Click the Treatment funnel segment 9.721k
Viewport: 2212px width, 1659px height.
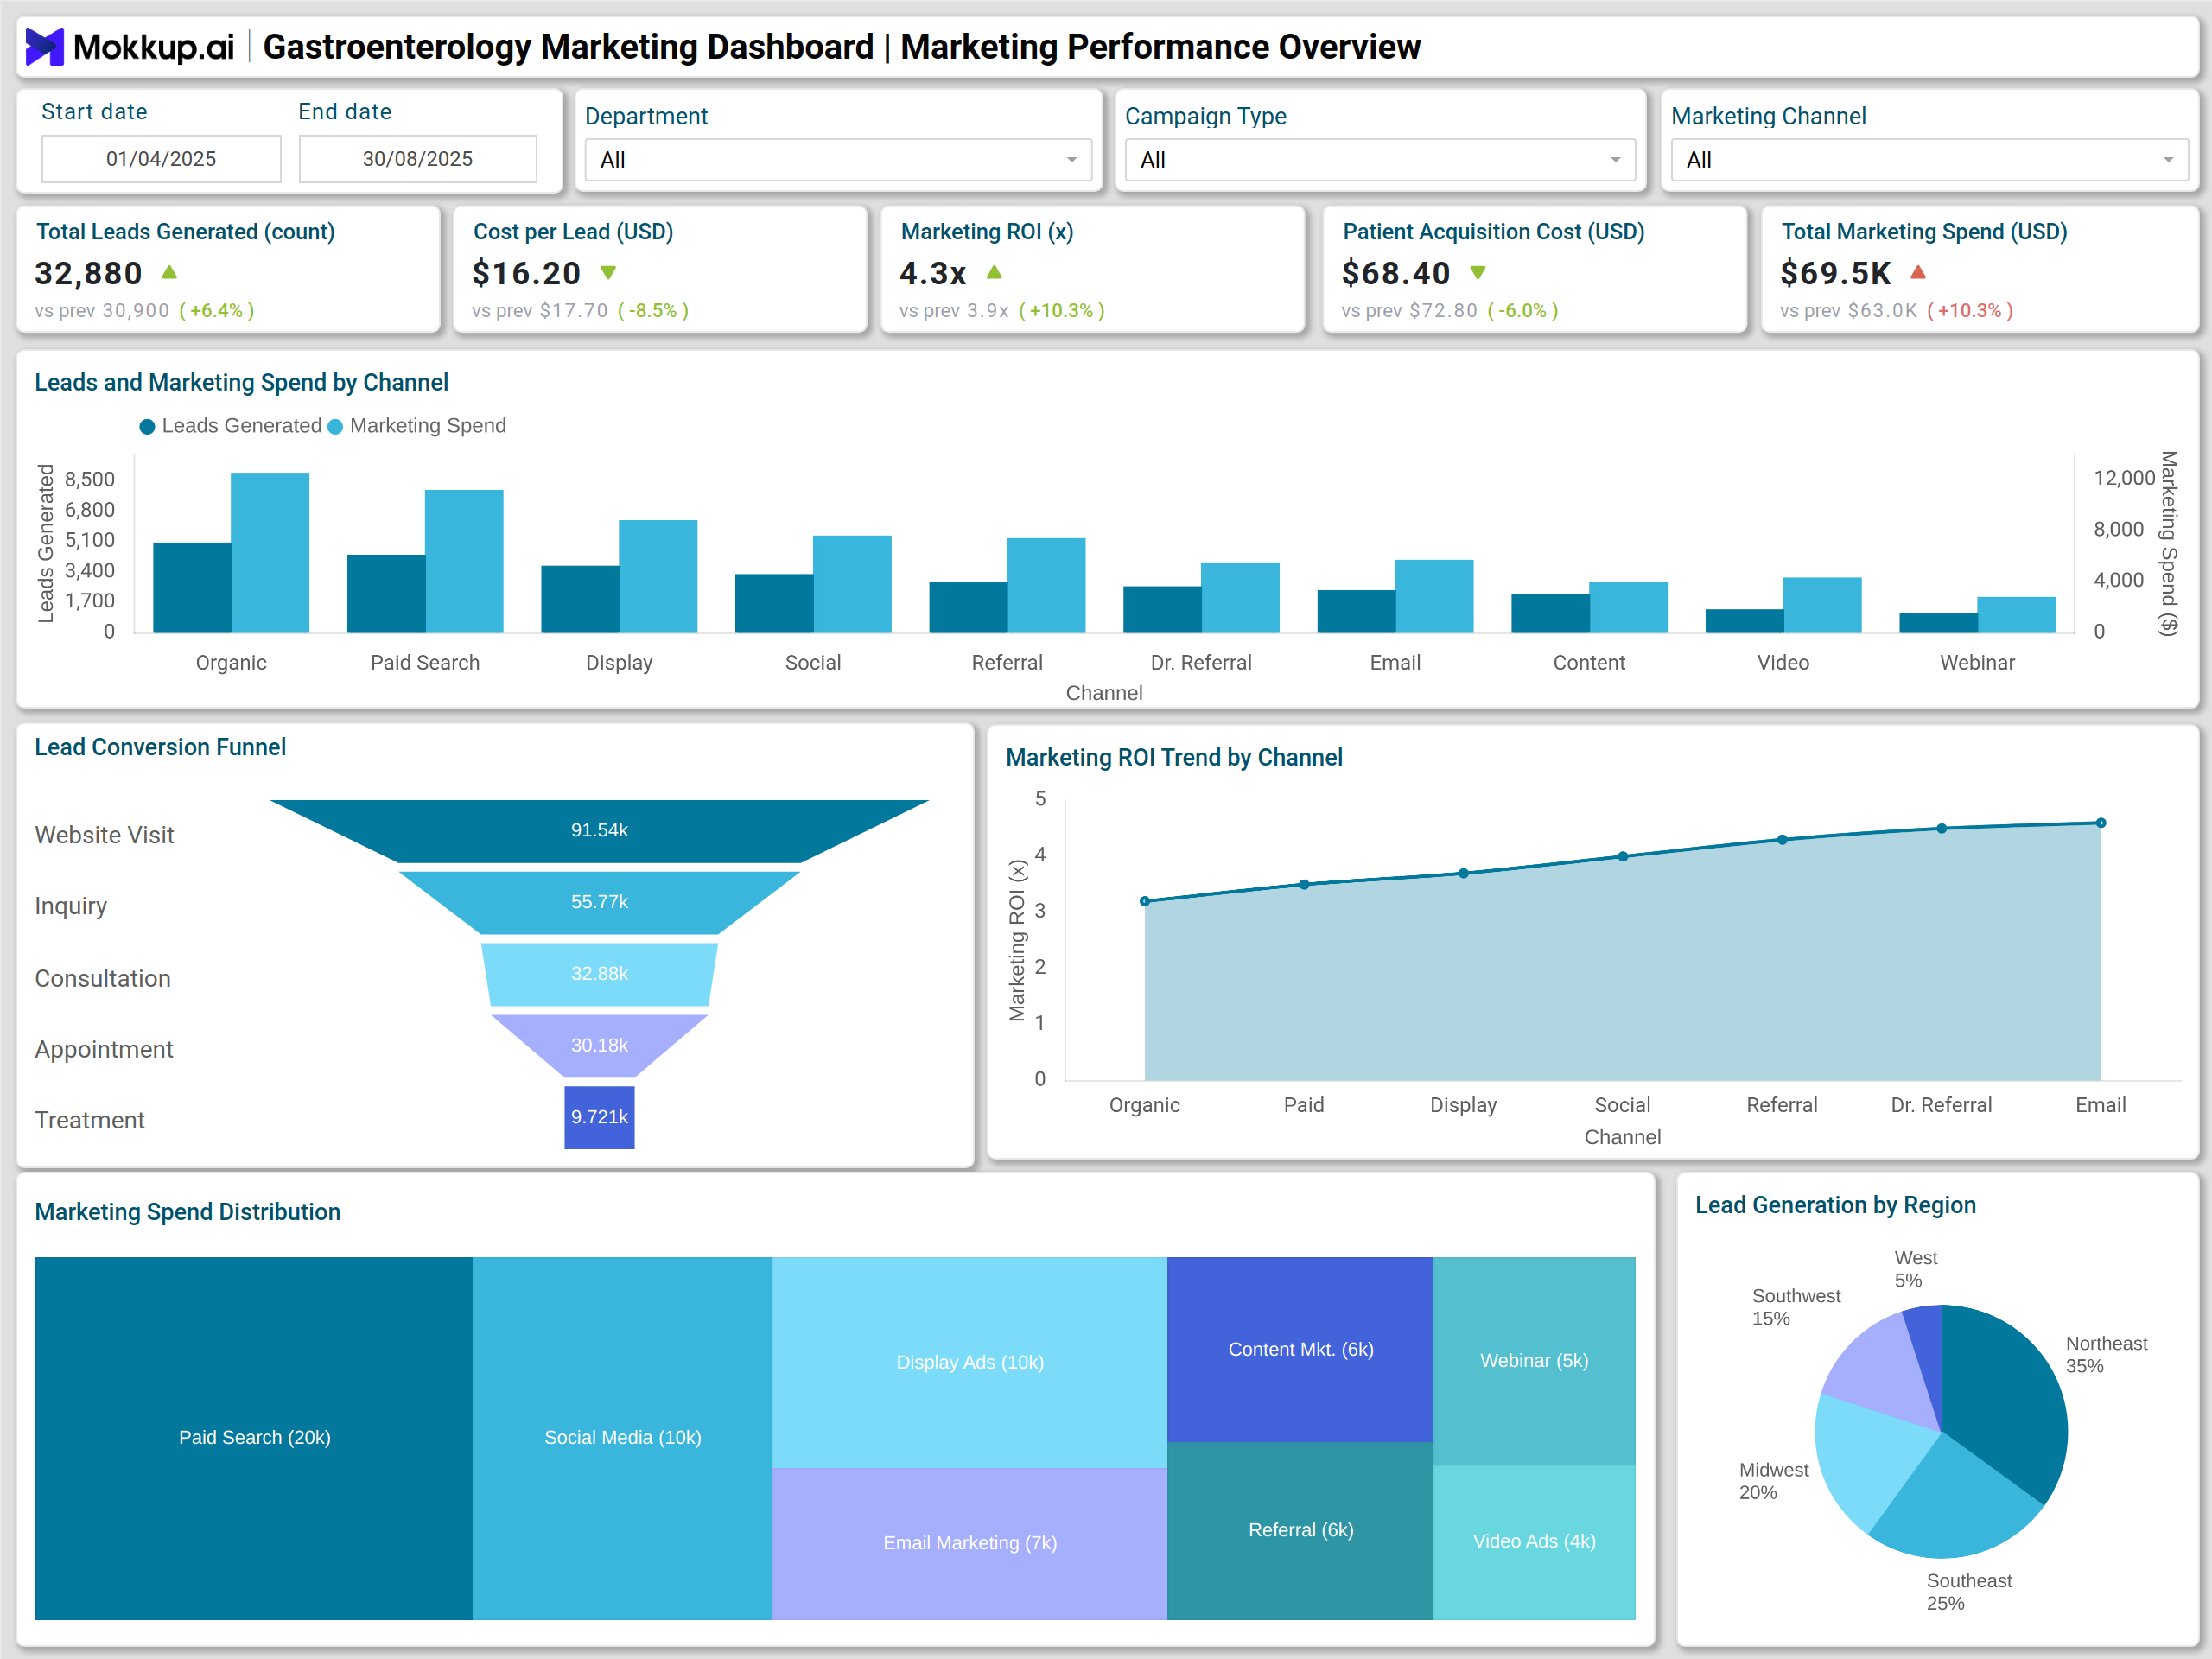(599, 1117)
